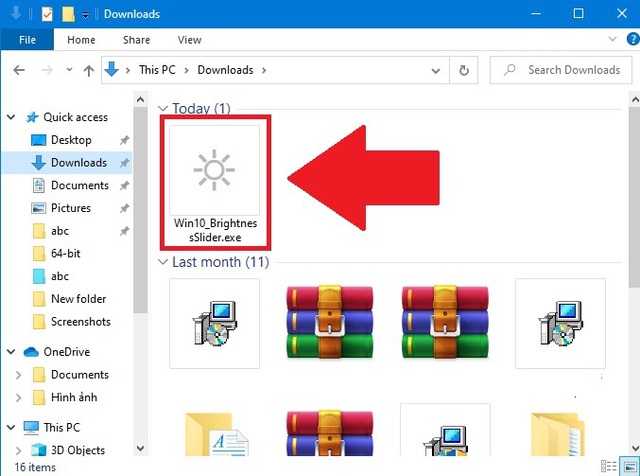Open the recent locations dropdown arrow

tap(69, 70)
